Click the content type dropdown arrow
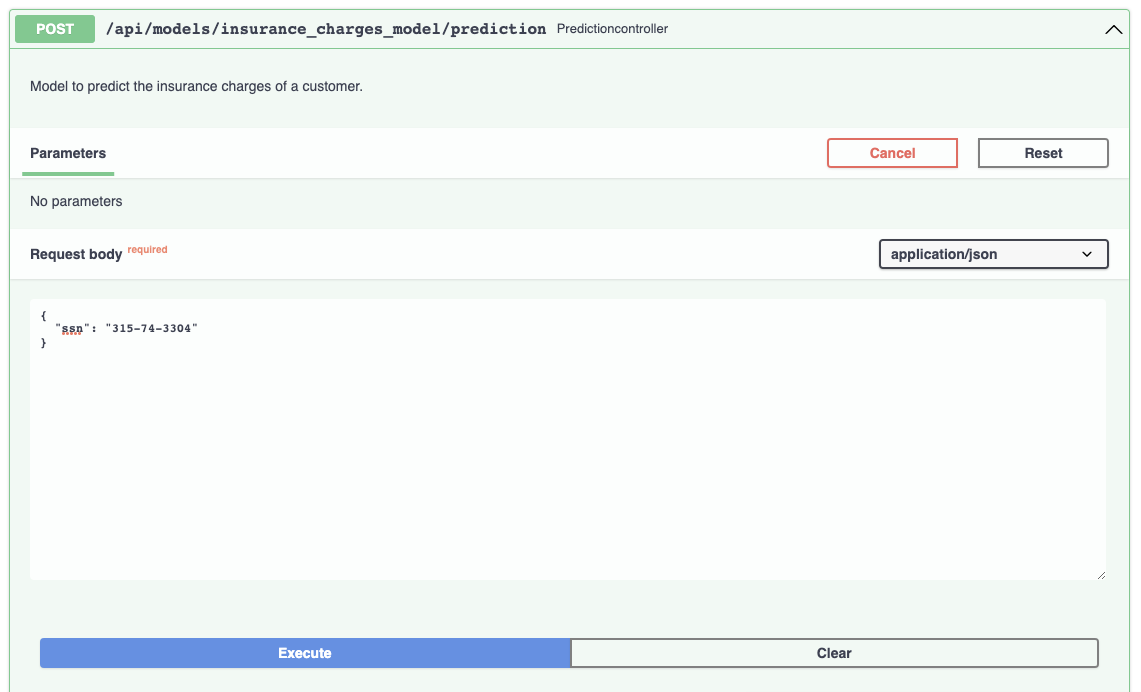The height and width of the screenshot is (692, 1141). point(1087,254)
